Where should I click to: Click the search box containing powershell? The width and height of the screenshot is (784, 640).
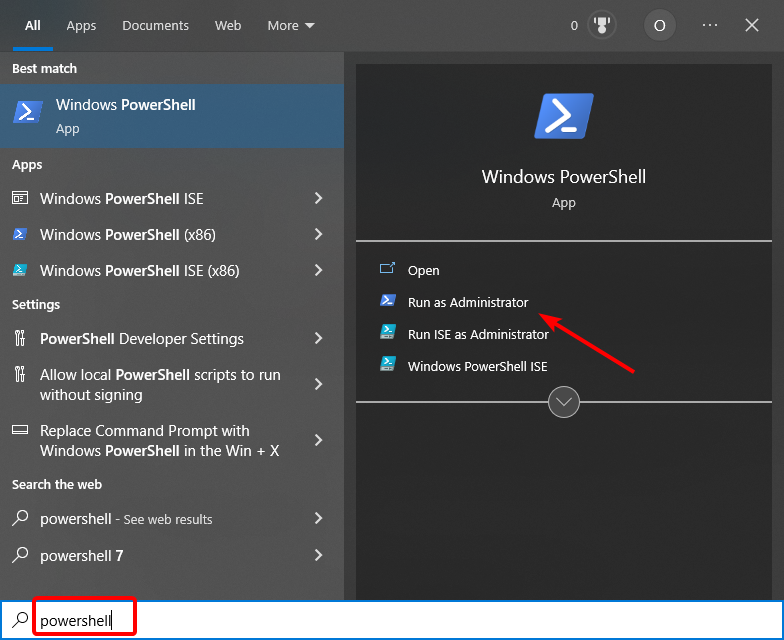(x=392, y=620)
